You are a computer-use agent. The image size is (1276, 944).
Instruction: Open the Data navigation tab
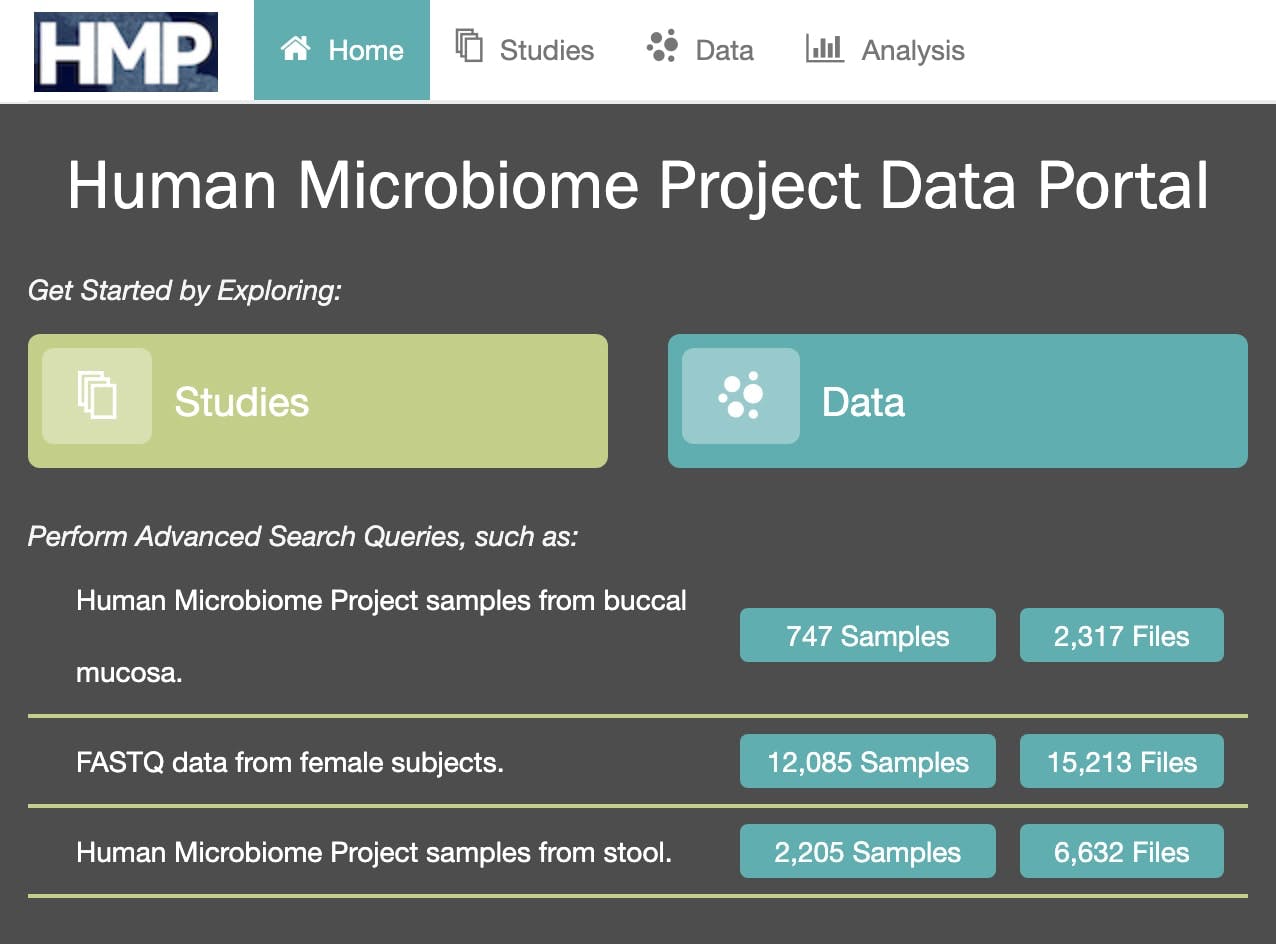click(700, 50)
